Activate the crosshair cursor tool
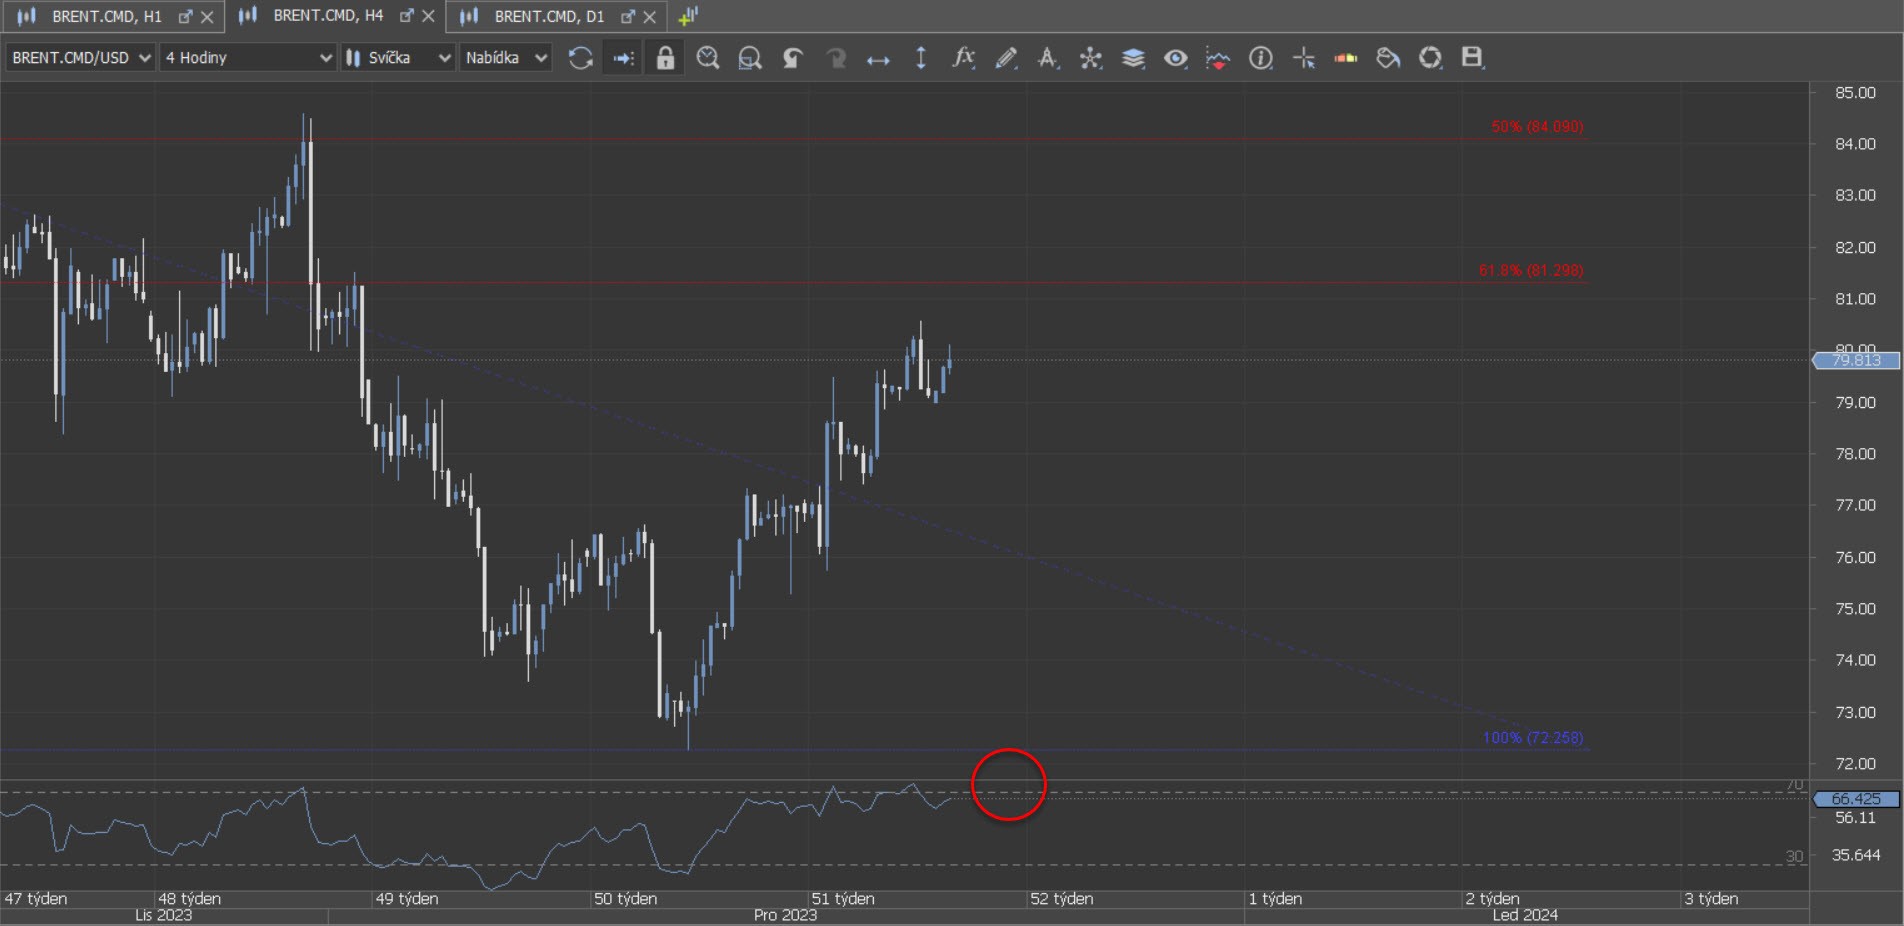 [x=1304, y=58]
